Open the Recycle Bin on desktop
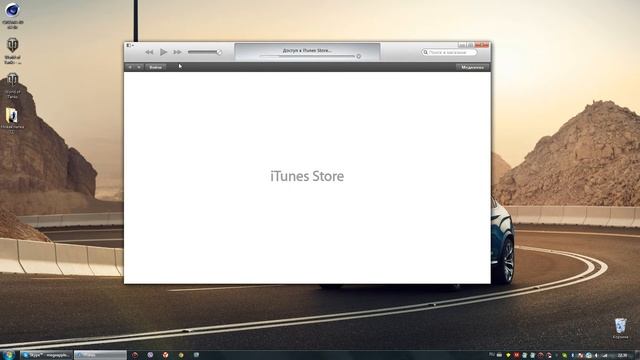 (x=620, y=328)
